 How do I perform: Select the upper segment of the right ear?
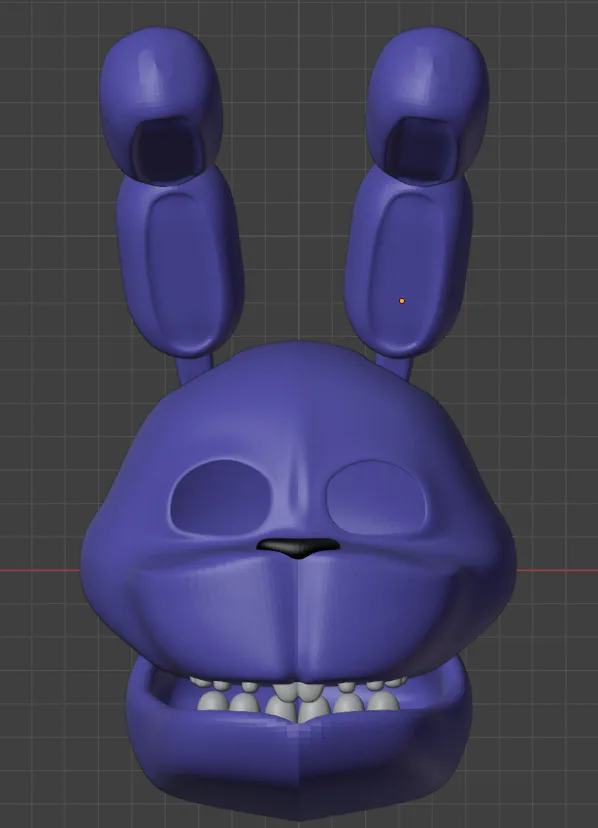pyautogui.click(x=427, y=106)
